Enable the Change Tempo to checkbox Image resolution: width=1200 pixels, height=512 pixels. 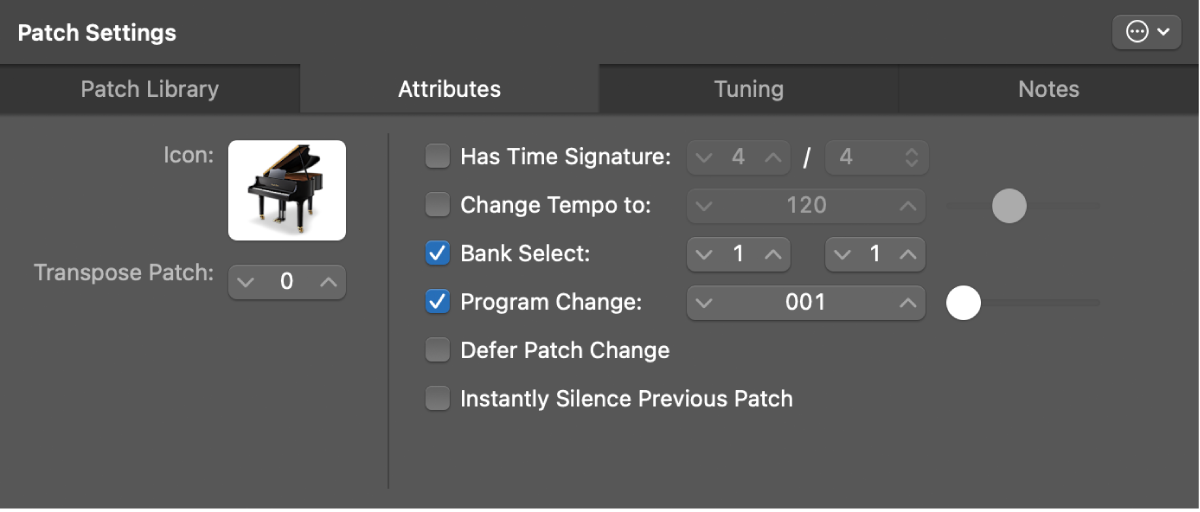pos(438,205)
